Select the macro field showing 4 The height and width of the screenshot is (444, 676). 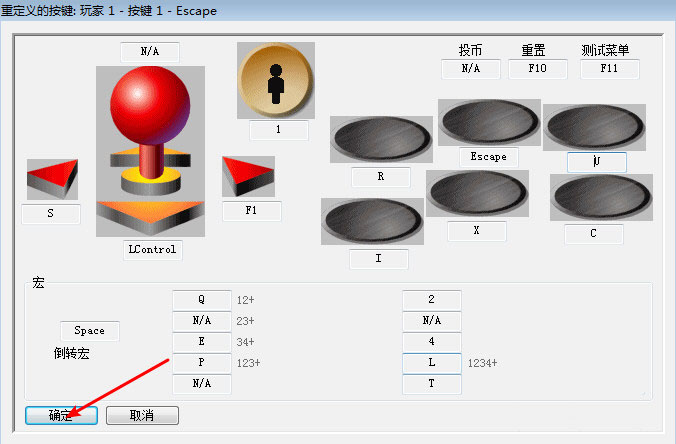coord(432,342)
